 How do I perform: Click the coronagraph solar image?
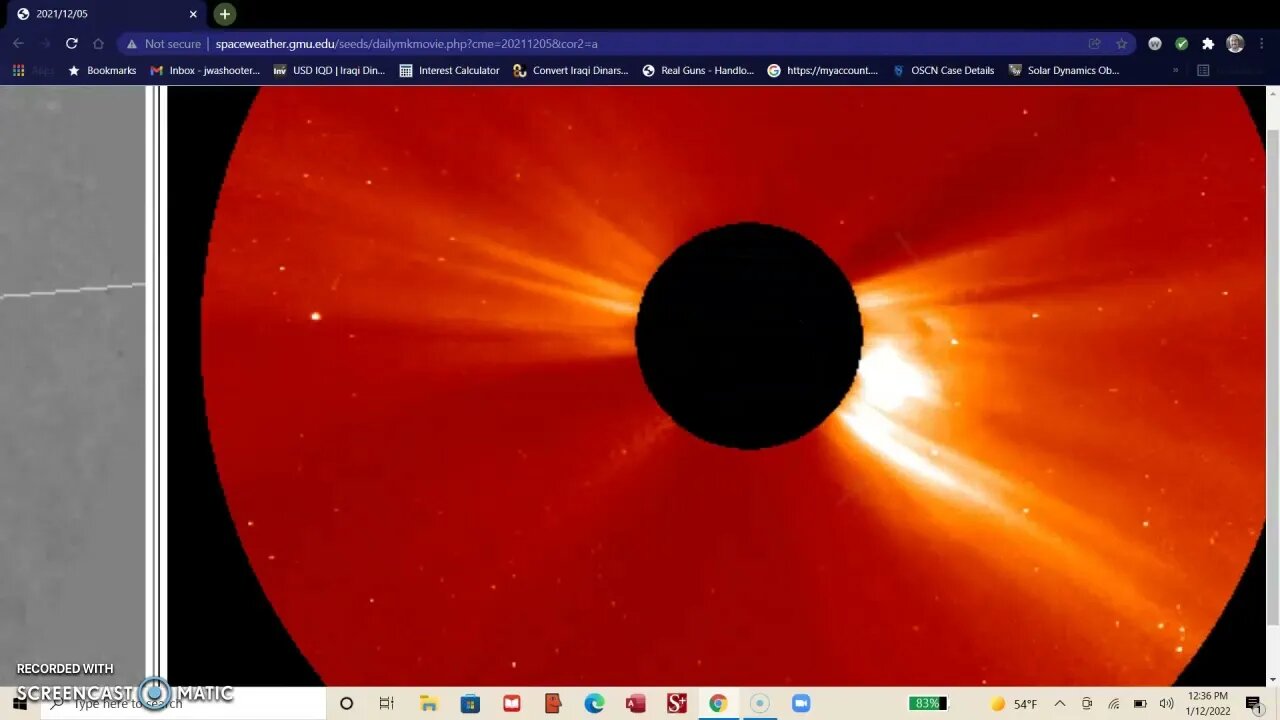pos(717,386)
